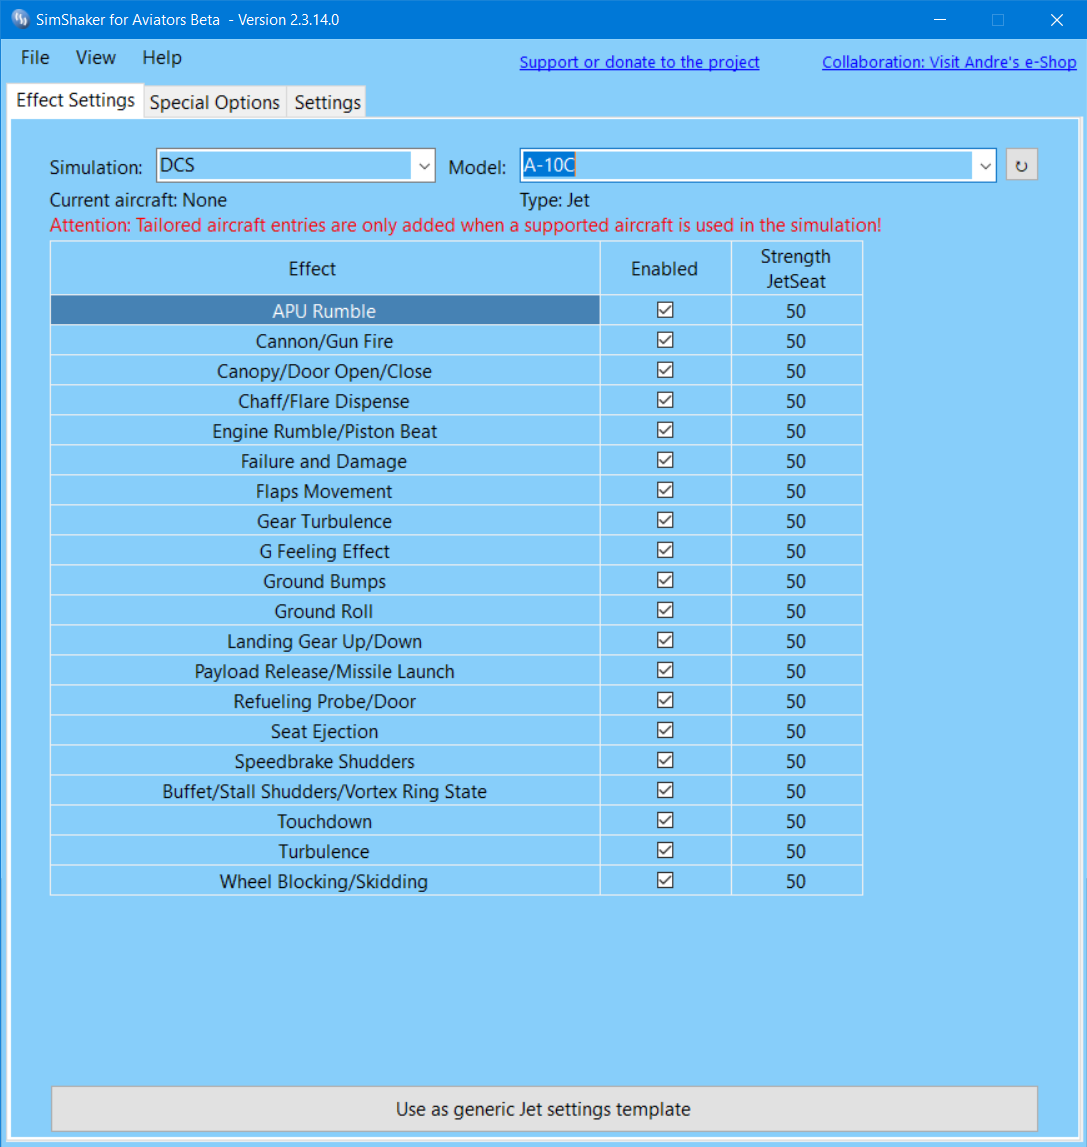Select Cannon/Gun Fire effect name
This screenshot has height=1147, width=1087.
325,341
